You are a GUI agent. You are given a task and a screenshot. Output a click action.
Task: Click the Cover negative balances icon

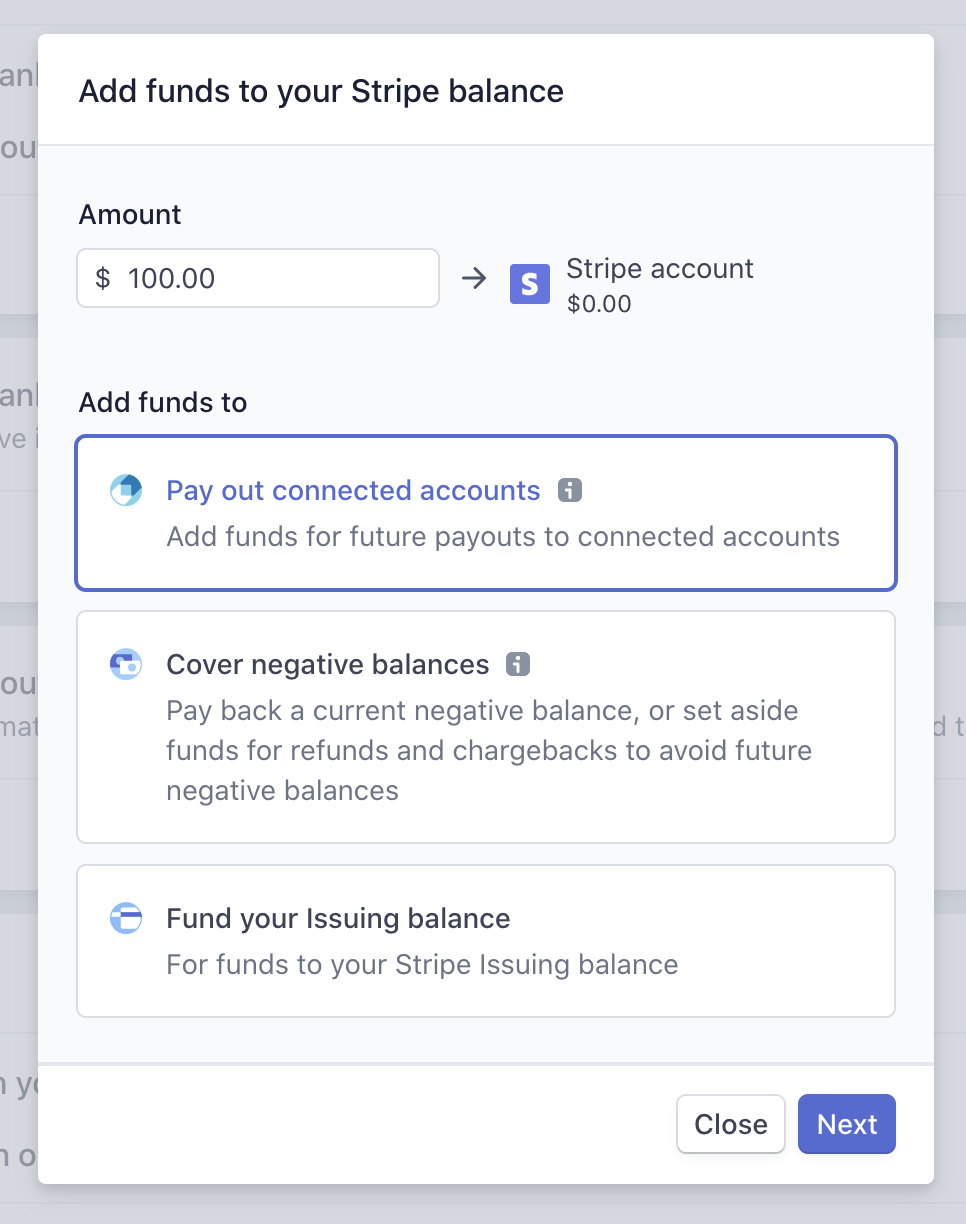[126, 664]
